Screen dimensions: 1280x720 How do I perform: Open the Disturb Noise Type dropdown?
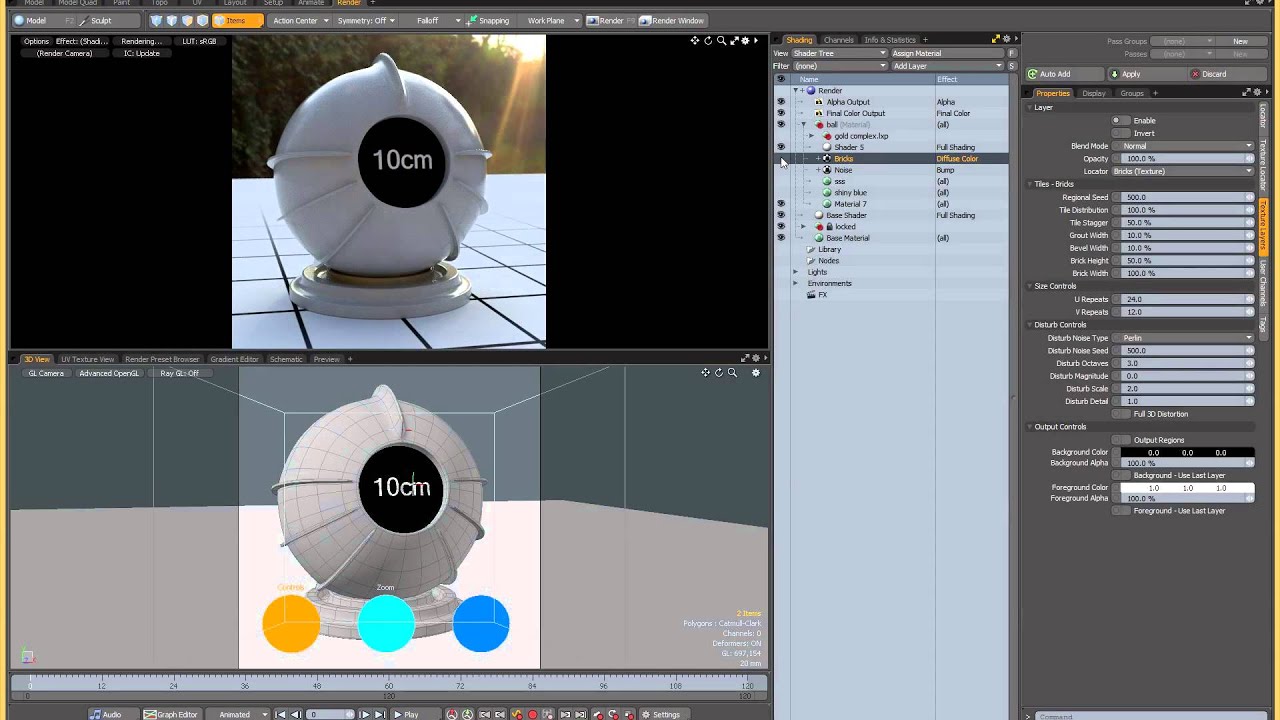click(x=1183, y=338)
